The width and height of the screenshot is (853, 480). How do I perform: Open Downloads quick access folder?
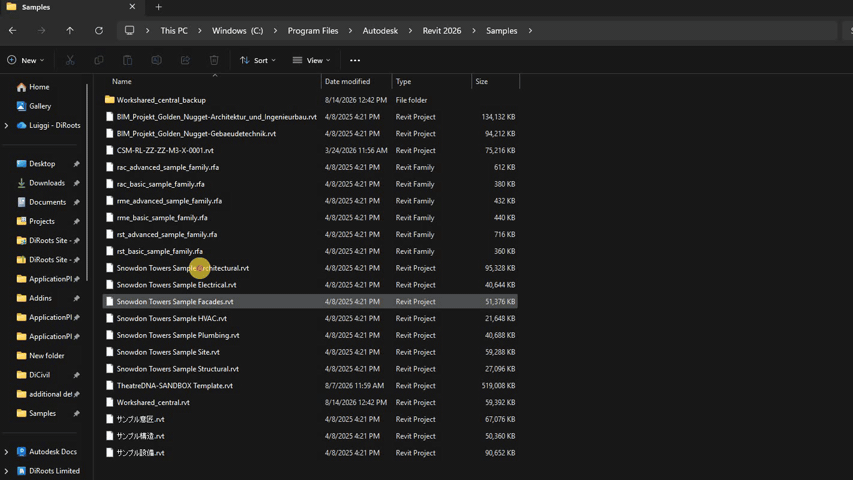pyautogui.click(x=41, y=183)
